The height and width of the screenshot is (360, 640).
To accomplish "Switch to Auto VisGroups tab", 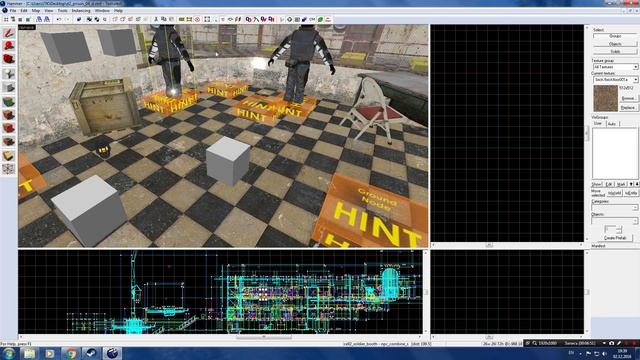I will pyautogui.click(x=612, y=123).
